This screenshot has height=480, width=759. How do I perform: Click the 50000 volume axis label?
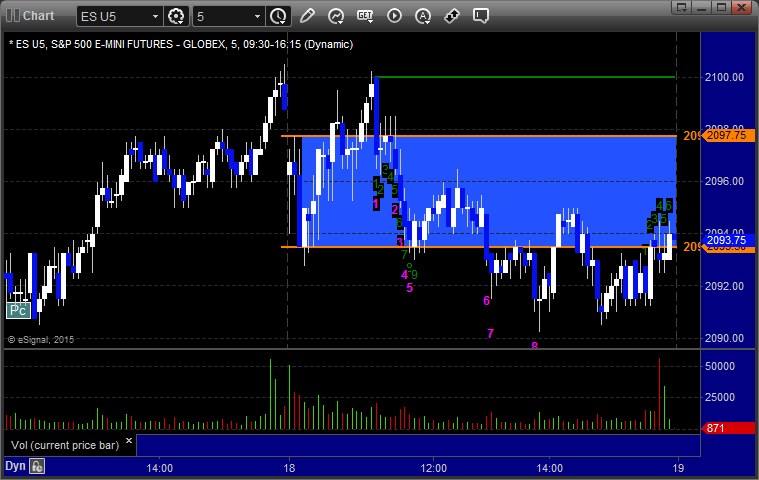pyautogui.click(x=720, y=366)
